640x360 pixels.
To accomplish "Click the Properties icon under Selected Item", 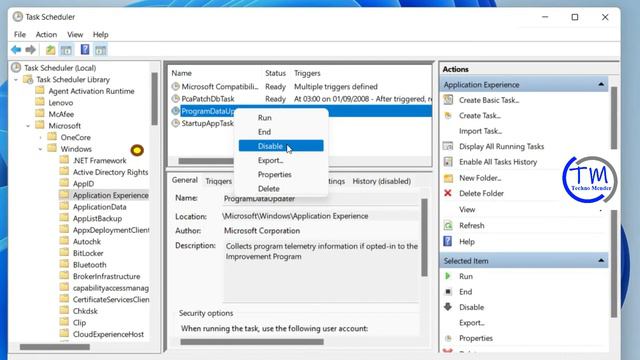I will point(448,338).
